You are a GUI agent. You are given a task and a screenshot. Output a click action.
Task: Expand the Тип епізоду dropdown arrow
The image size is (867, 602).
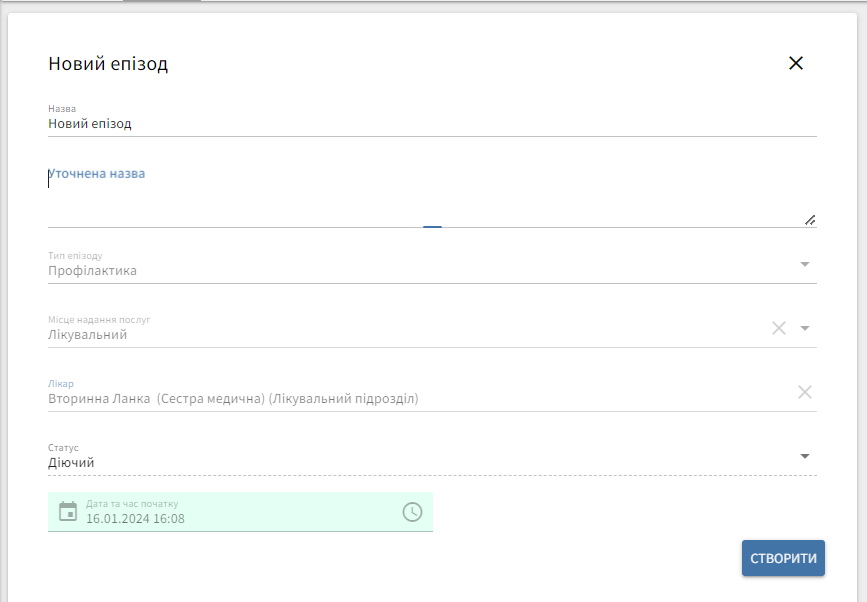coord(805,264)
